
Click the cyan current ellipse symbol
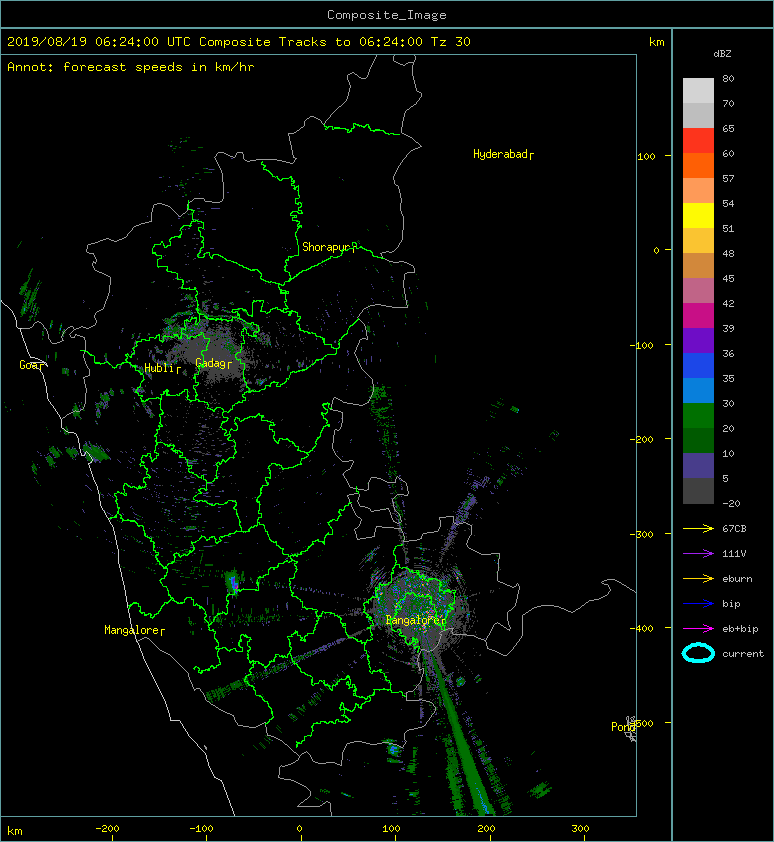[698, 653]
